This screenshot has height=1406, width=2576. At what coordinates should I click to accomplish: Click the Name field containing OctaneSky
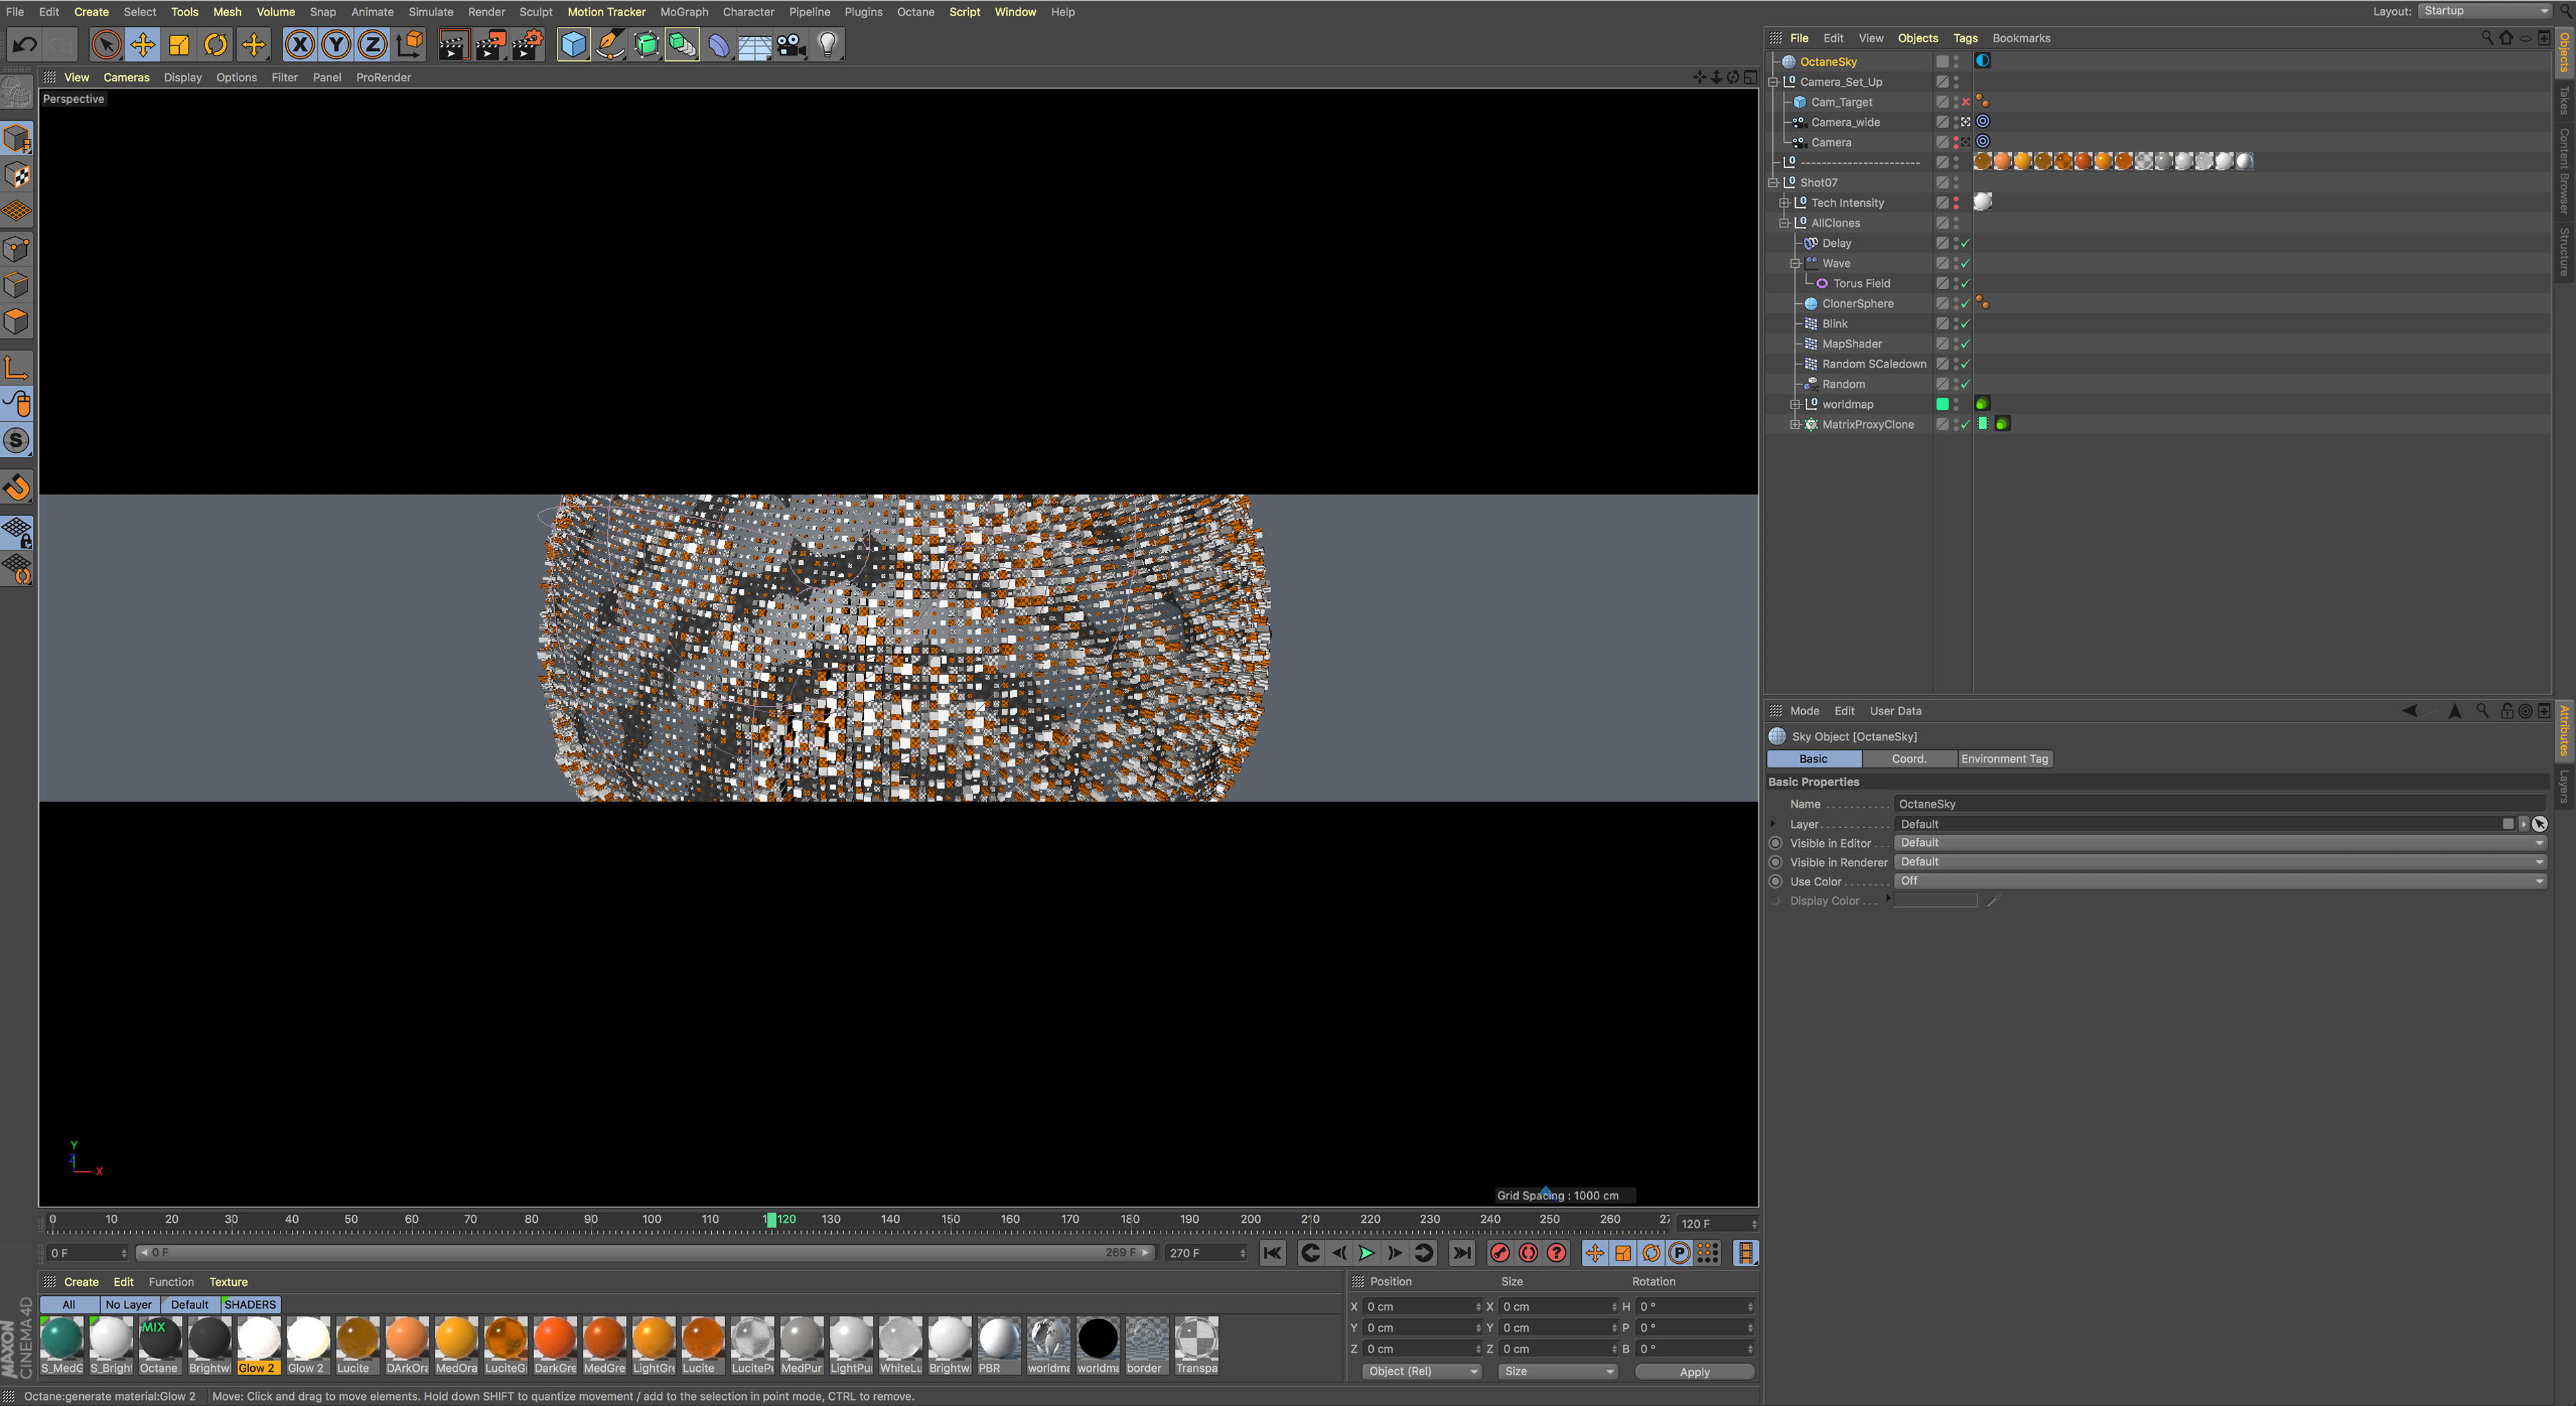click(2220, 804)
